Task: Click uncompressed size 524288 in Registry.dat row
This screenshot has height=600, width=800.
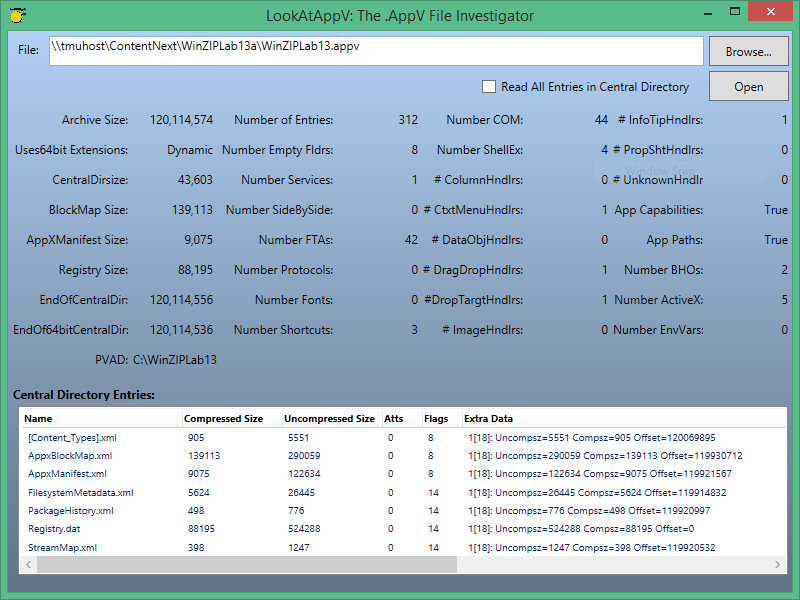Action: click(304, 529)
